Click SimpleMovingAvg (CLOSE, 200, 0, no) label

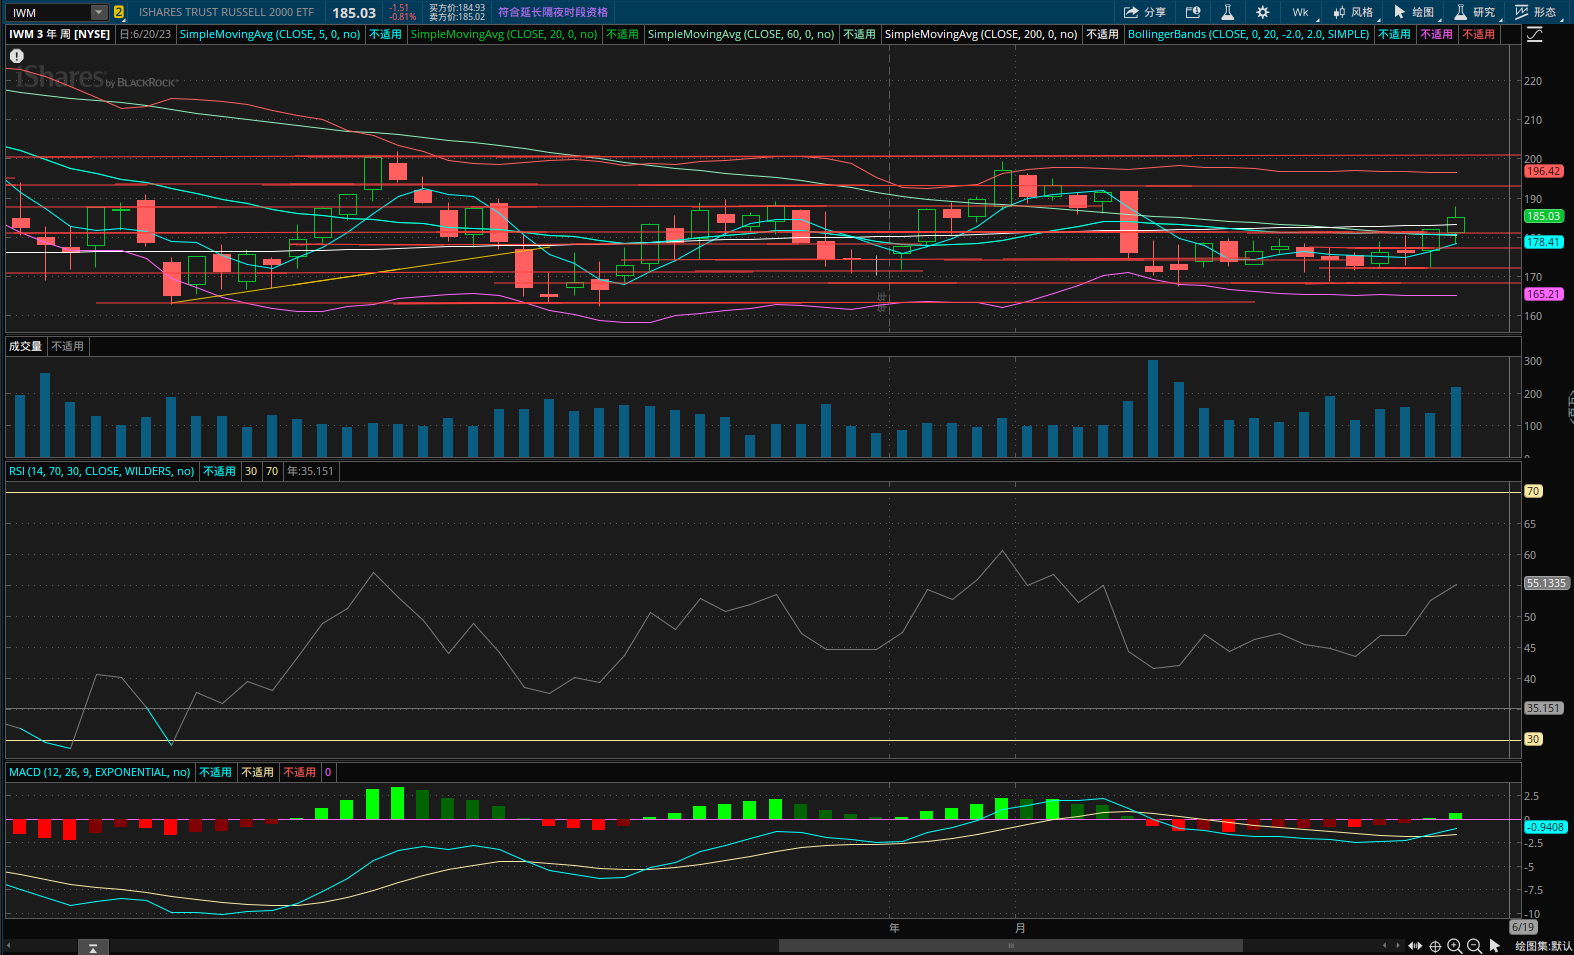[981, 34]
